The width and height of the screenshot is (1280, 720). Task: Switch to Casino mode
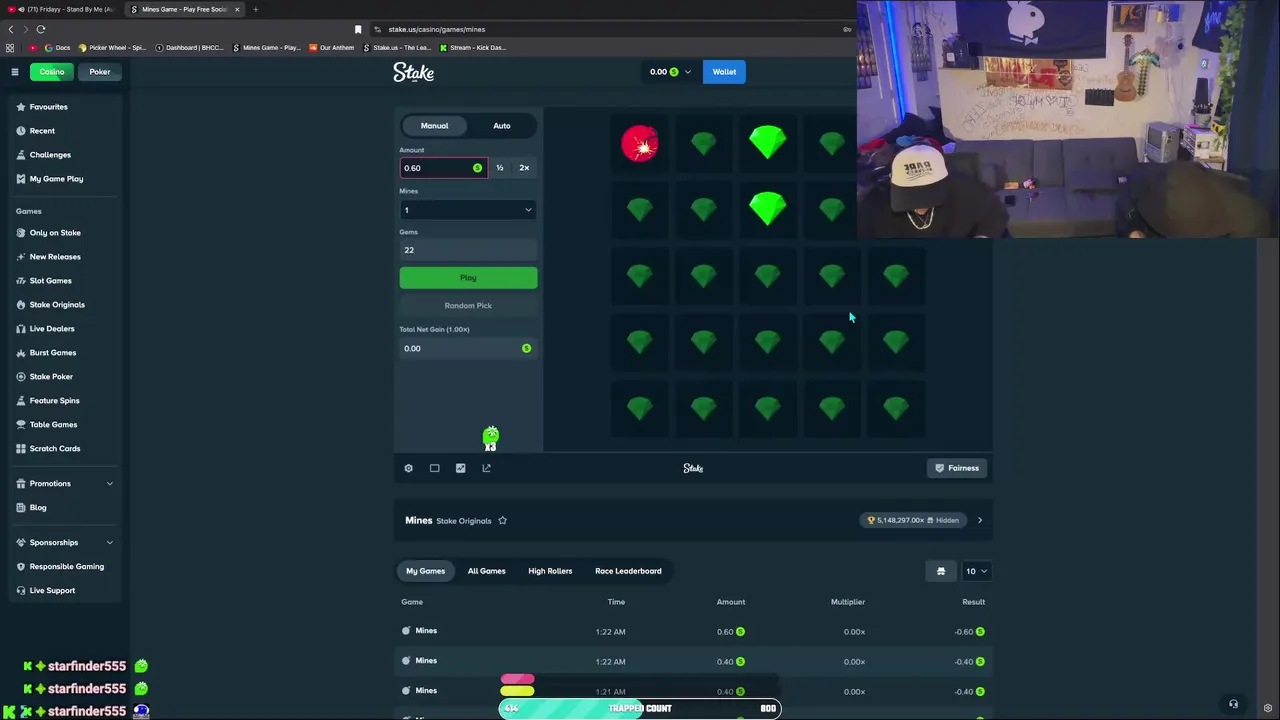52,72
